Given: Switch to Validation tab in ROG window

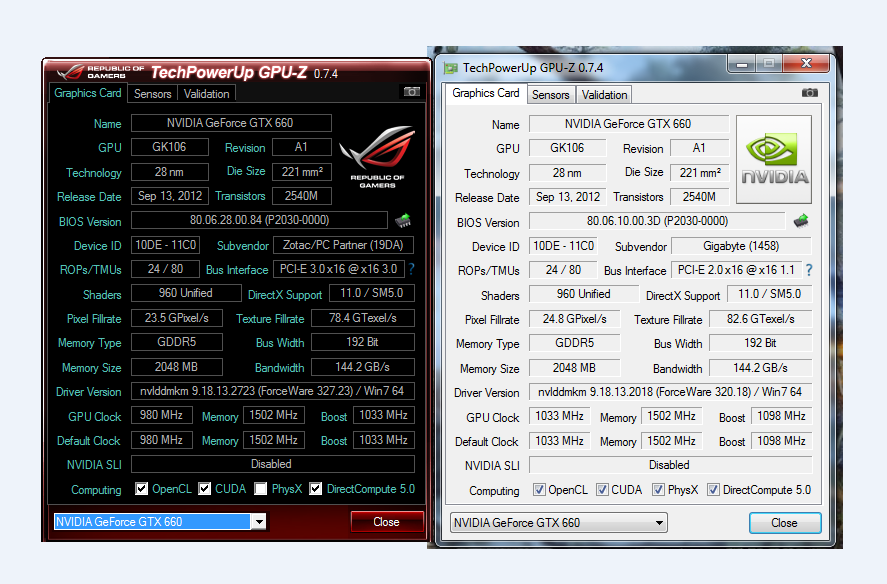Looking at the screenshot, I should (206, 94).
